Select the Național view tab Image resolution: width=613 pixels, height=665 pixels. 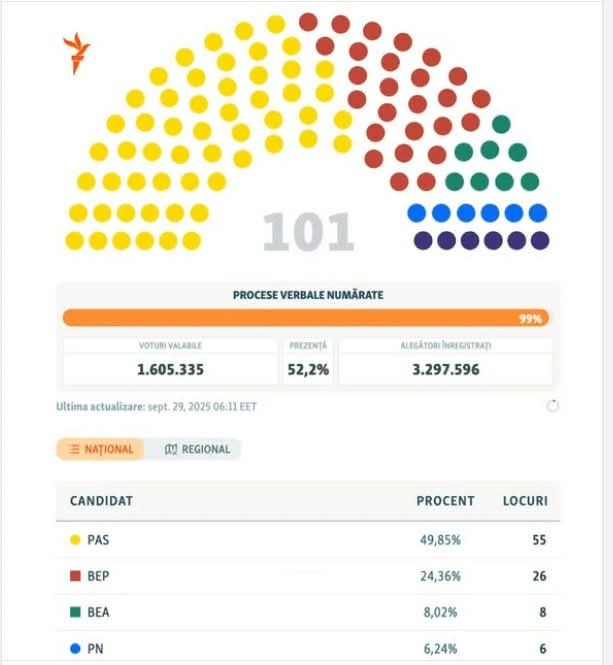pos(100,449)
